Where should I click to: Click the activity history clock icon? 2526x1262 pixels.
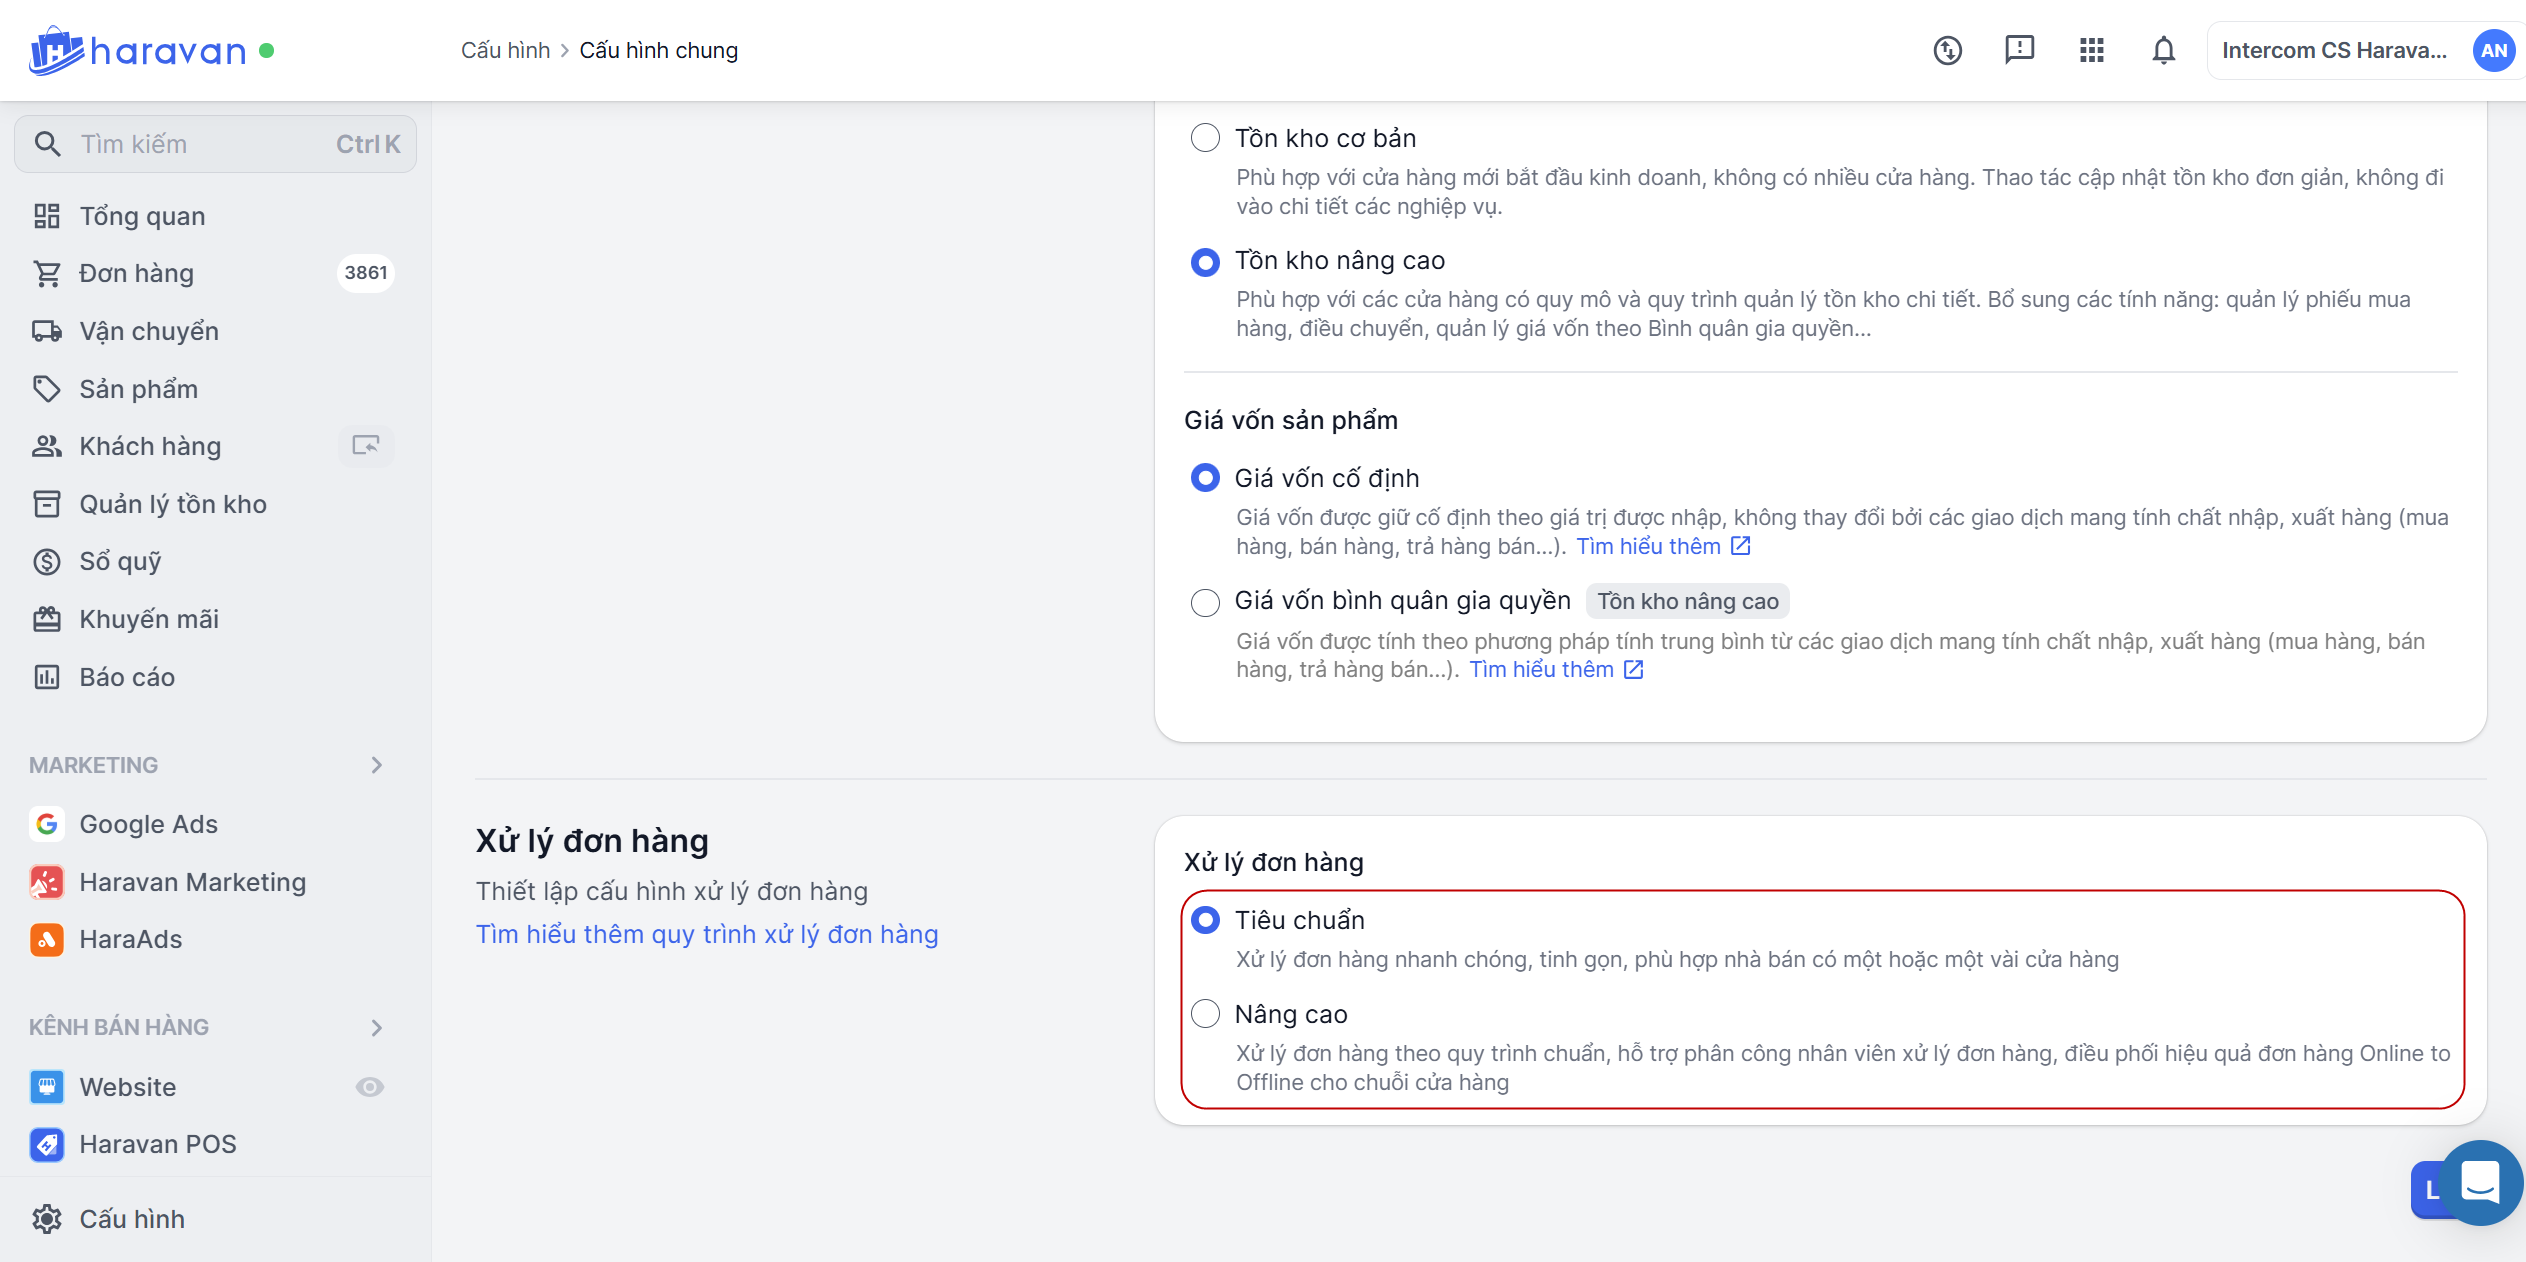coord(1947,50)
